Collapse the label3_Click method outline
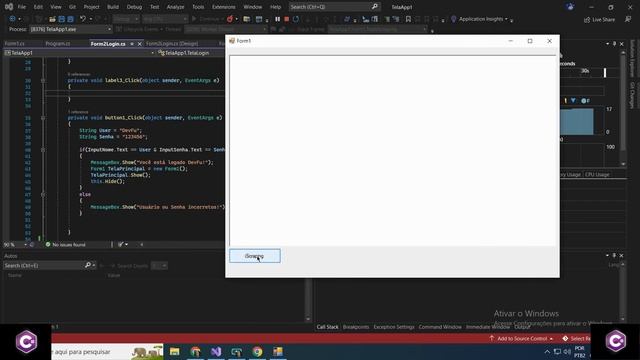This screenshot has width=640, height=360. pos(43,80)
